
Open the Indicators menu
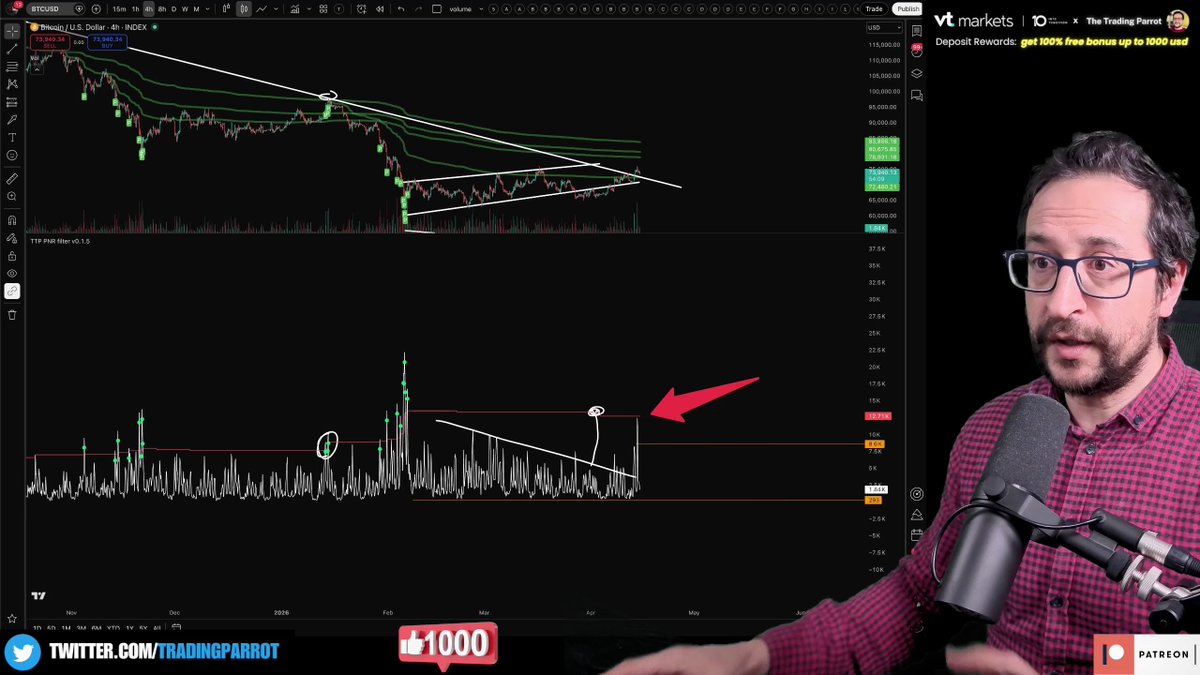(295, 9)
